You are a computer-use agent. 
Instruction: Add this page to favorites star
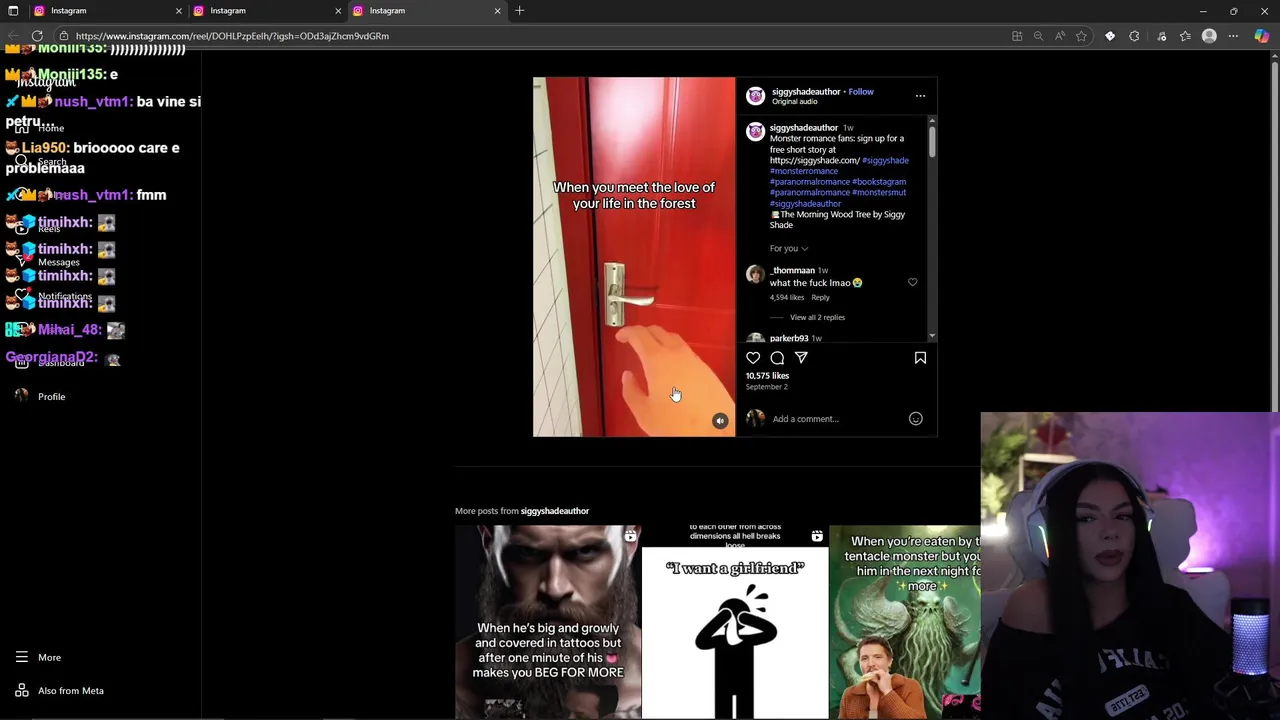click(1081, 36)
